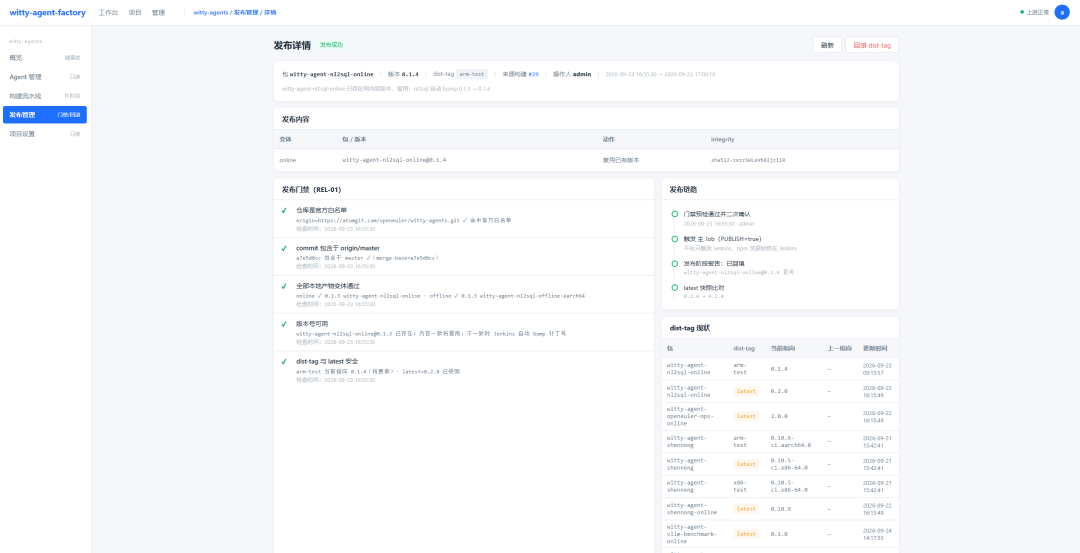Click the timeline circle for 门禁预检通过并二次确认
Viewport: 1080px width, 553px height.
(674, 214)
